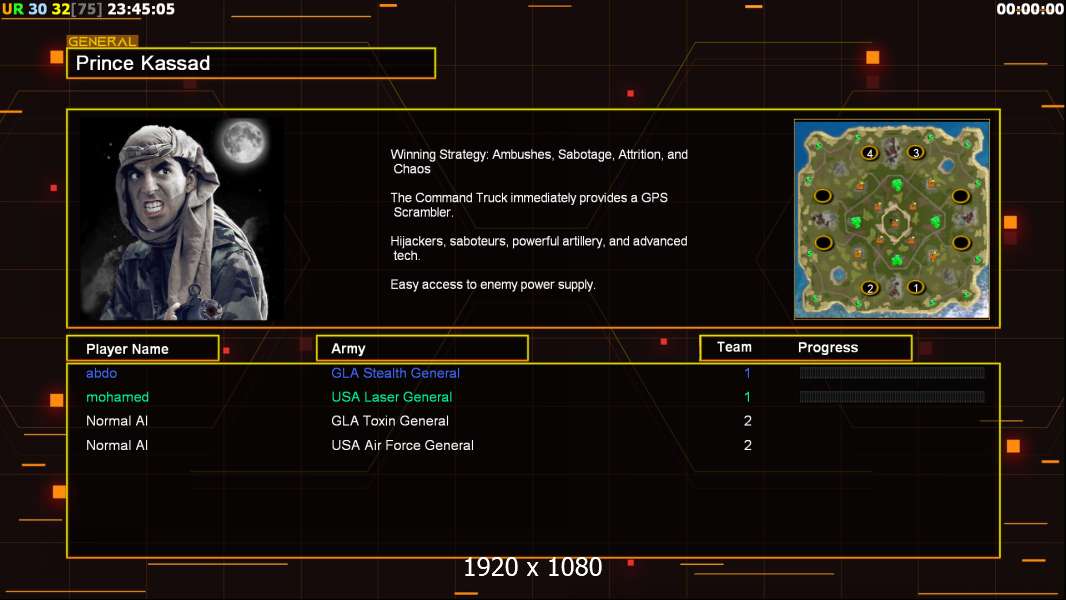The width and height of the screenshot is (1066, 600).
Task: Click GLA Toxin General army entry
Action: (x=390, y=421)
